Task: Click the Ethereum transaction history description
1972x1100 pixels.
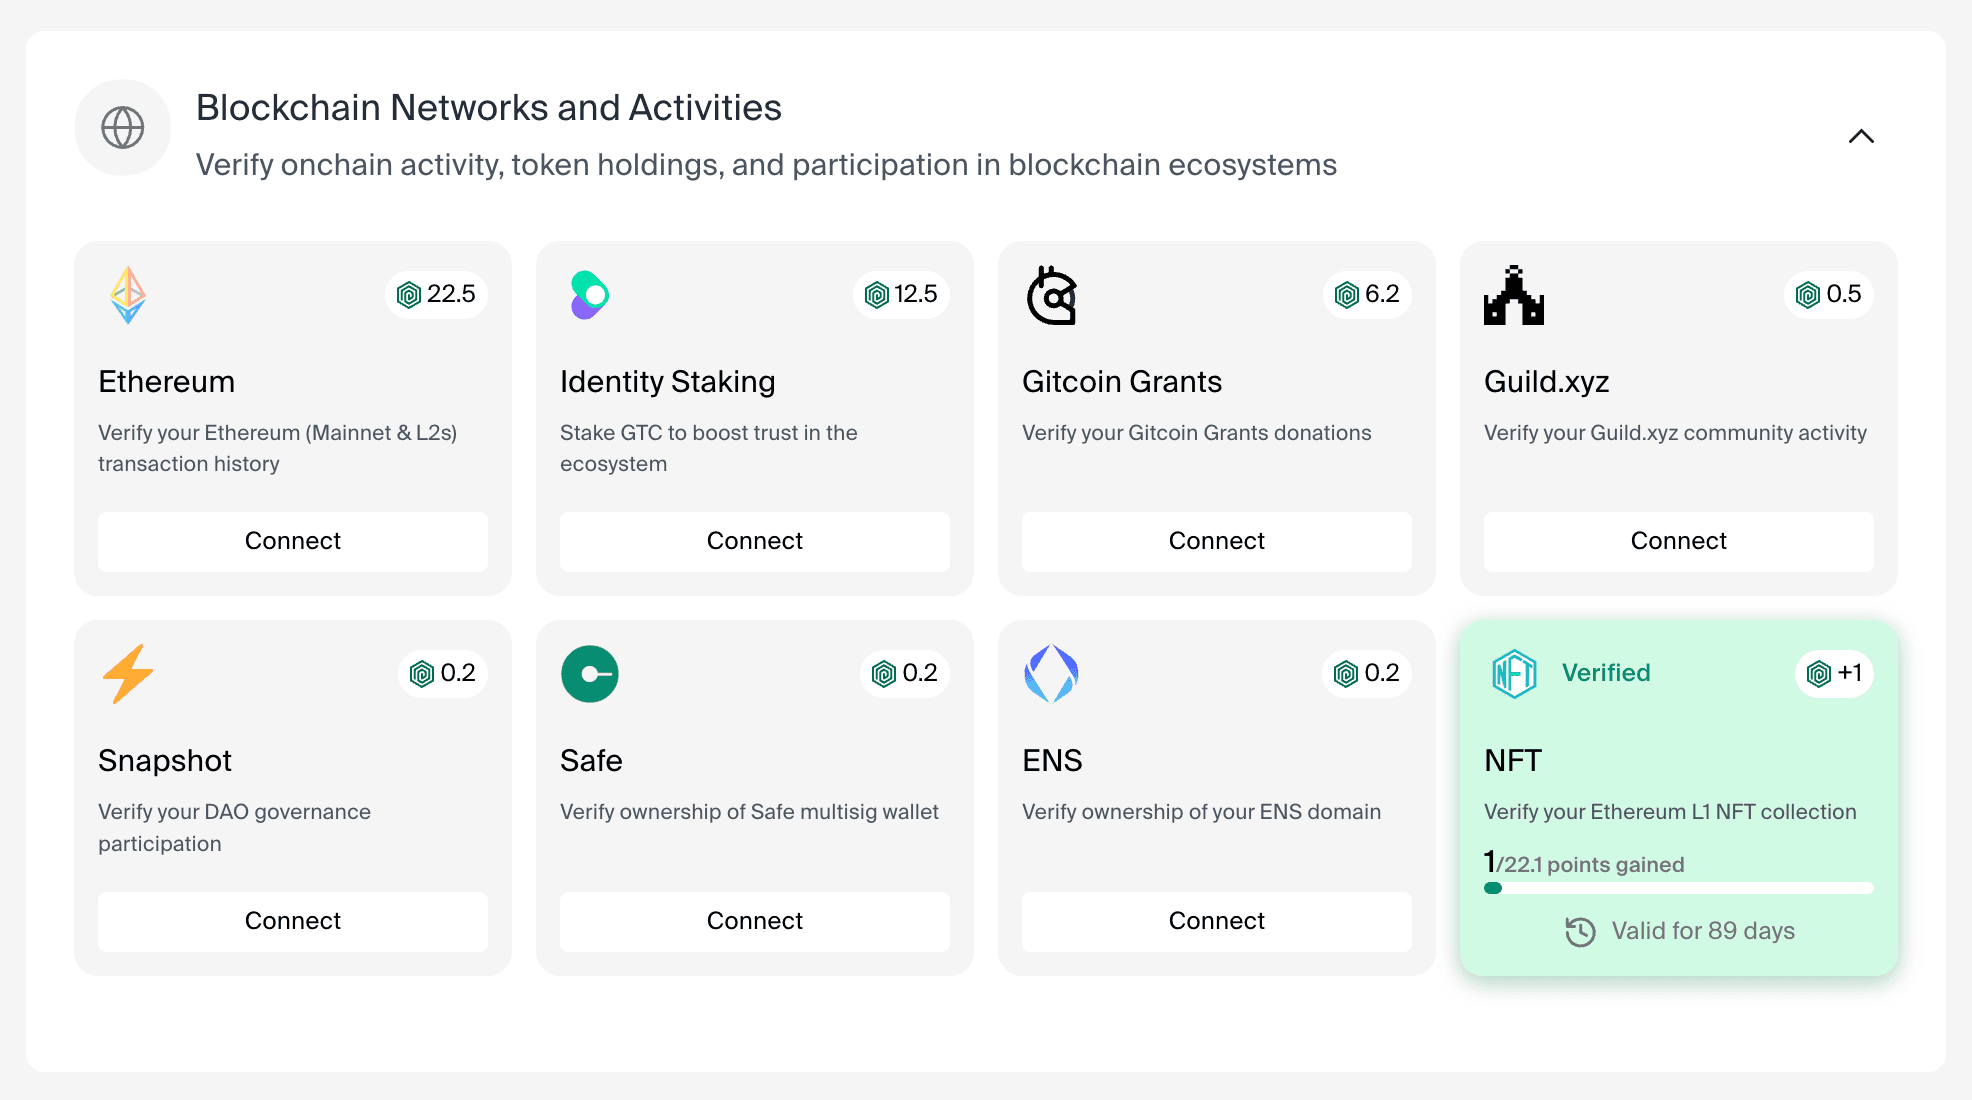Action: [x=277, y=448]
